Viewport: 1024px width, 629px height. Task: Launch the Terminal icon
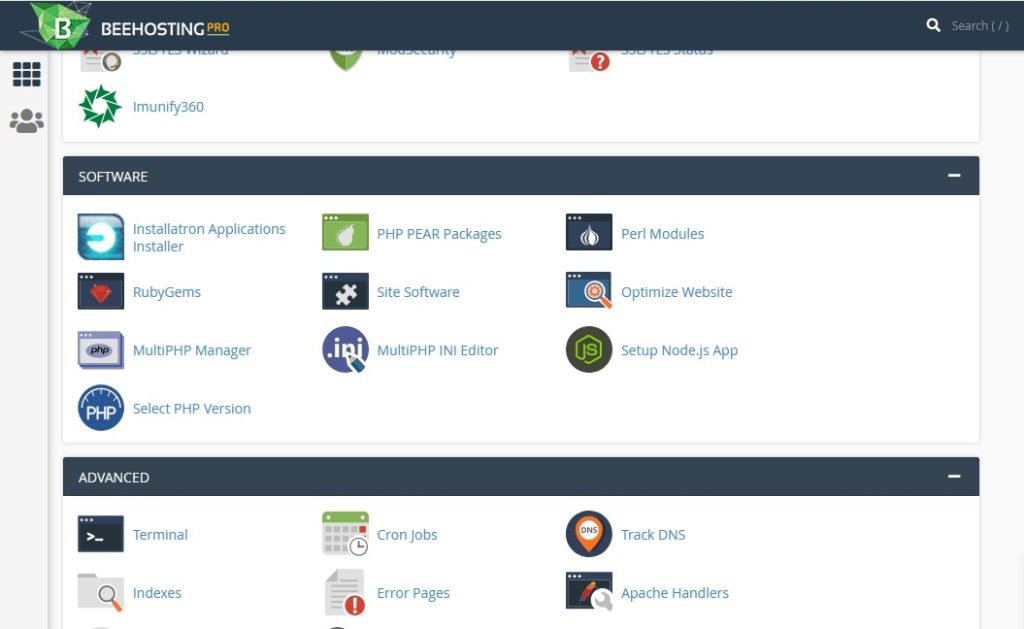(x=101, y=534)
